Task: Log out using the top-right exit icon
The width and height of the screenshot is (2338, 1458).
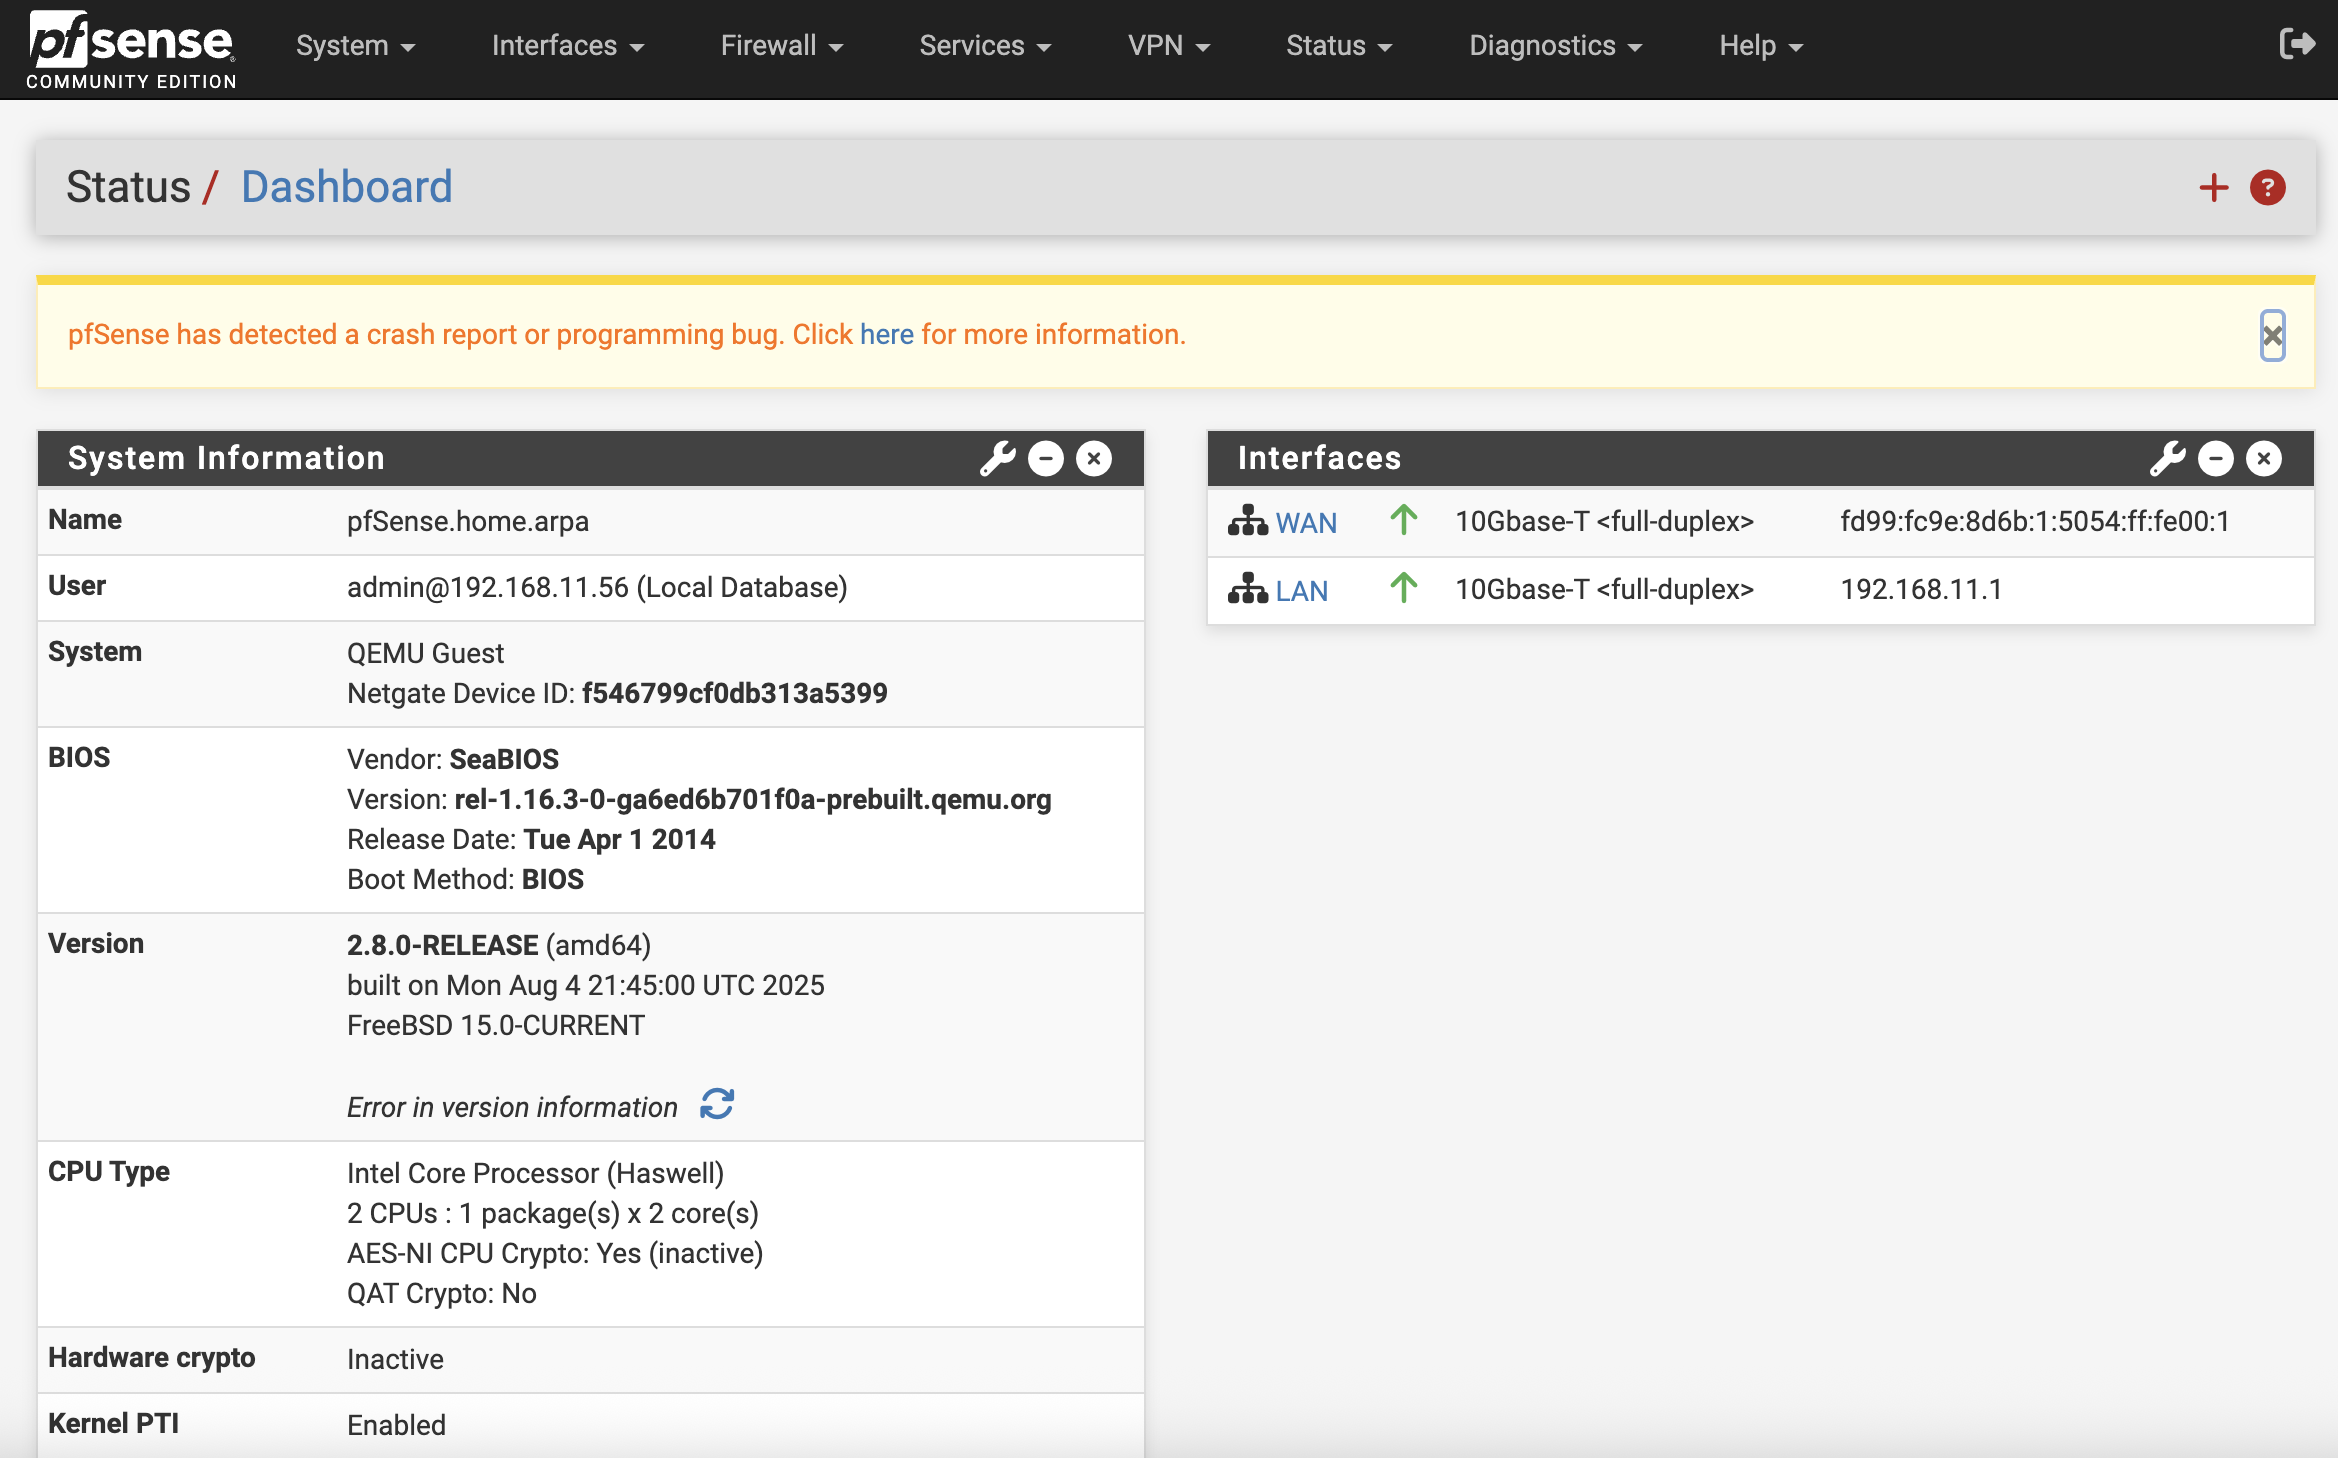Action: pyautogui.click(x=2297, y=44)
